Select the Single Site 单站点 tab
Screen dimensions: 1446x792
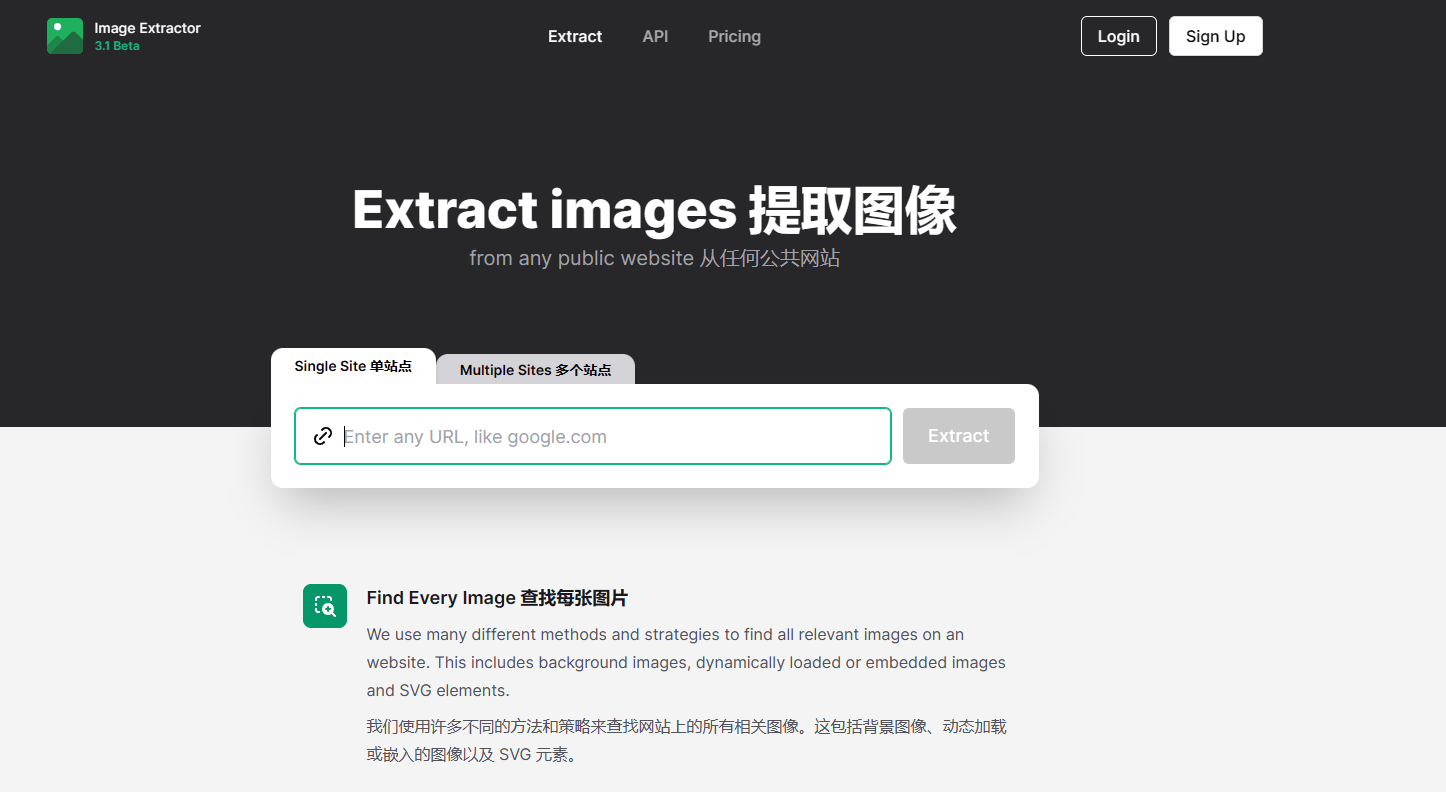[x=354, y=366]
